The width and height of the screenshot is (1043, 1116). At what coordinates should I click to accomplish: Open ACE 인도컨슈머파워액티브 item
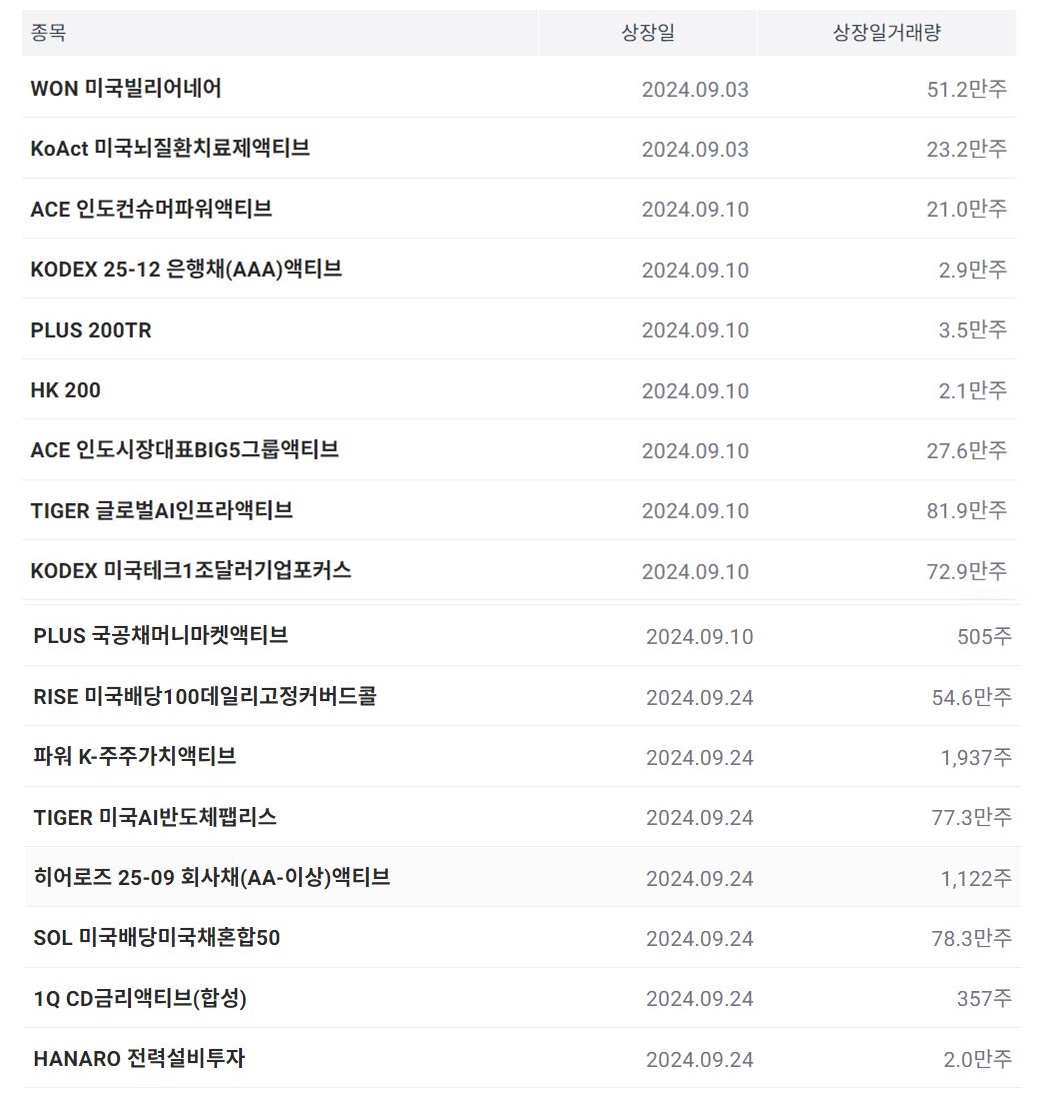pyautogui.click(x=152, y=209)
